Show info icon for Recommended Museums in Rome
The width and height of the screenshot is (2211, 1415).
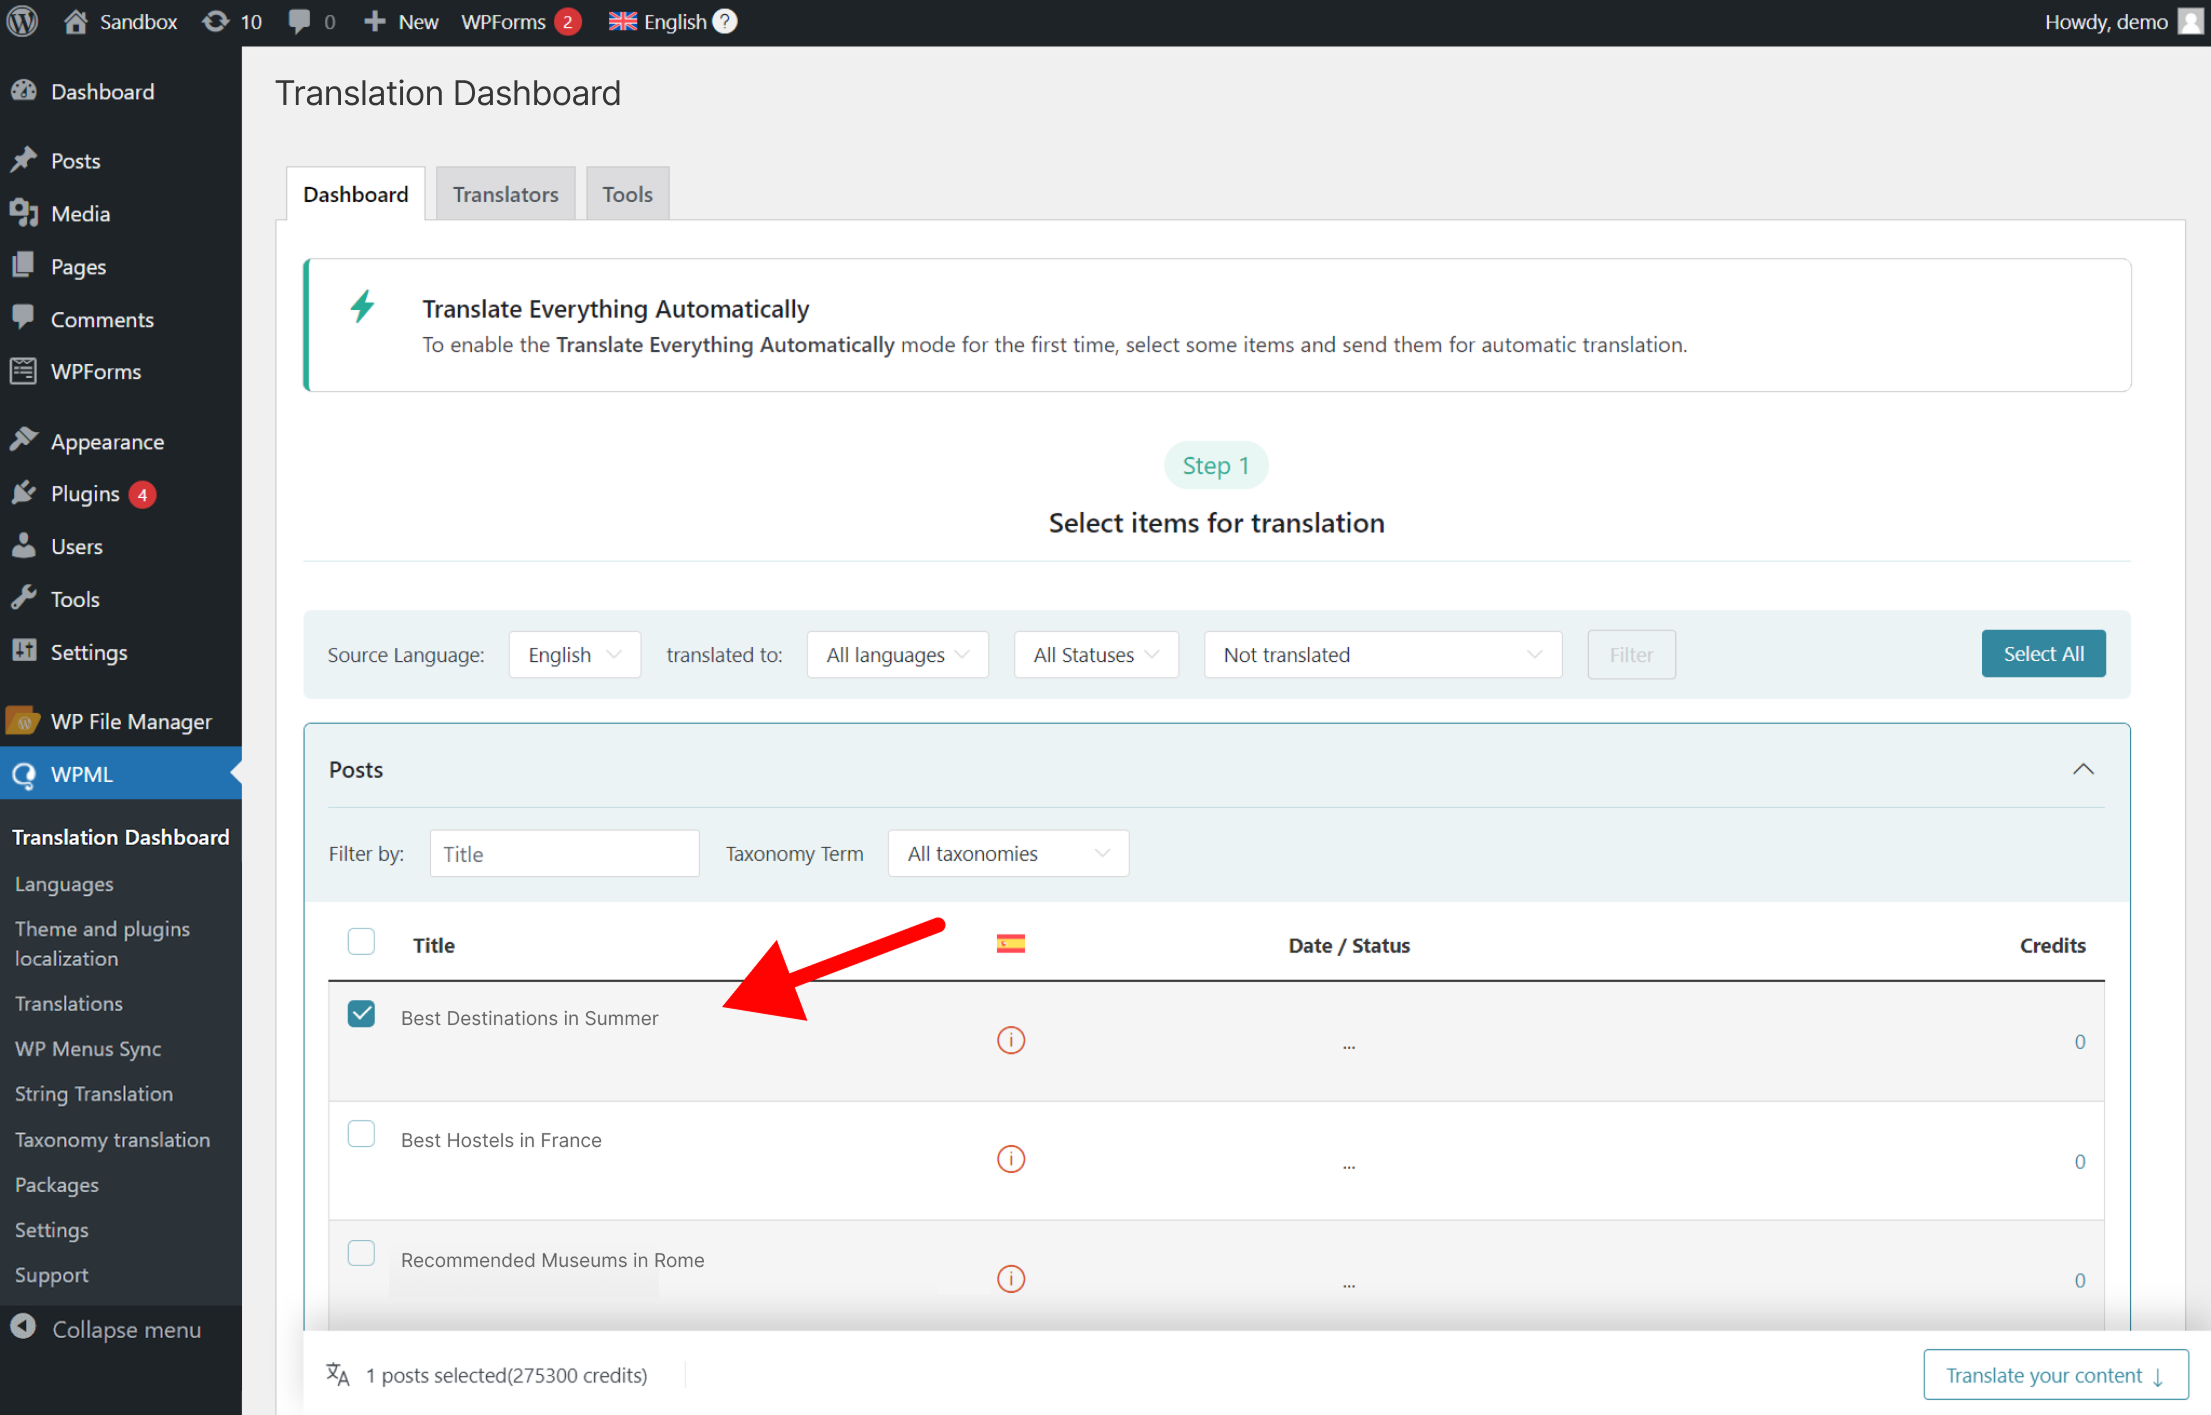point(1011,1279)
